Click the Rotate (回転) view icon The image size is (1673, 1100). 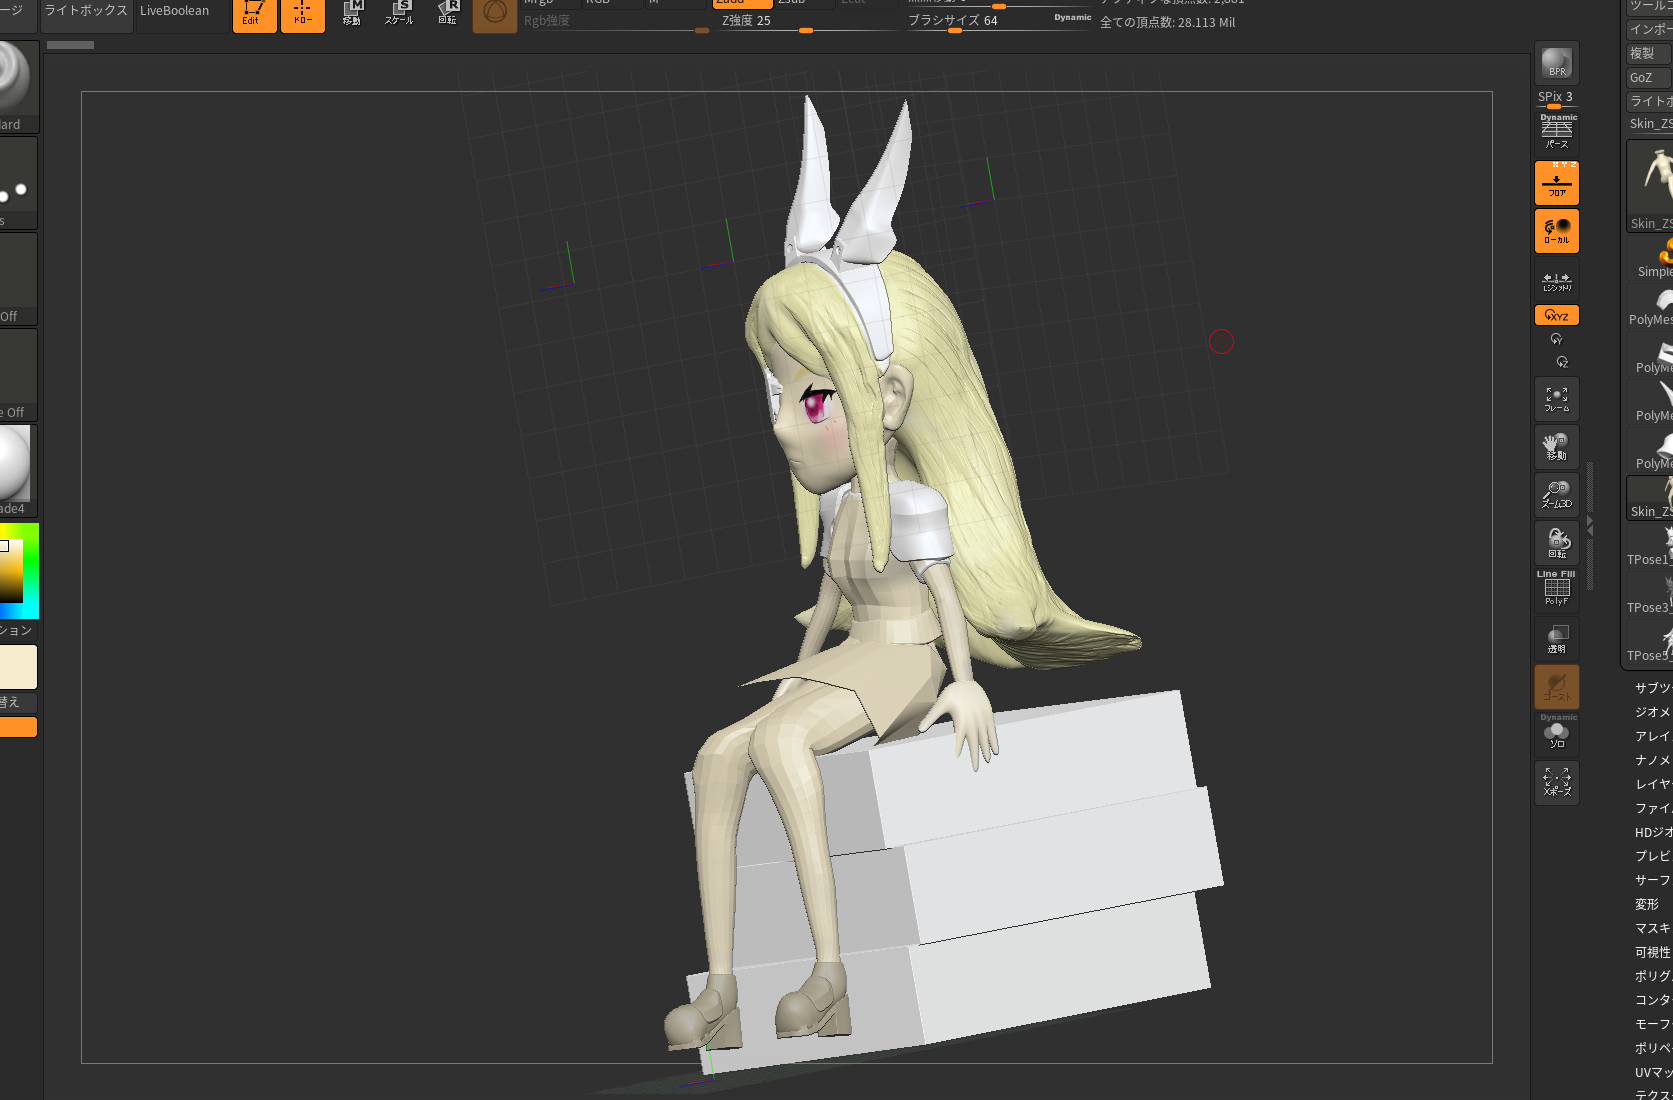point(1556,543)
